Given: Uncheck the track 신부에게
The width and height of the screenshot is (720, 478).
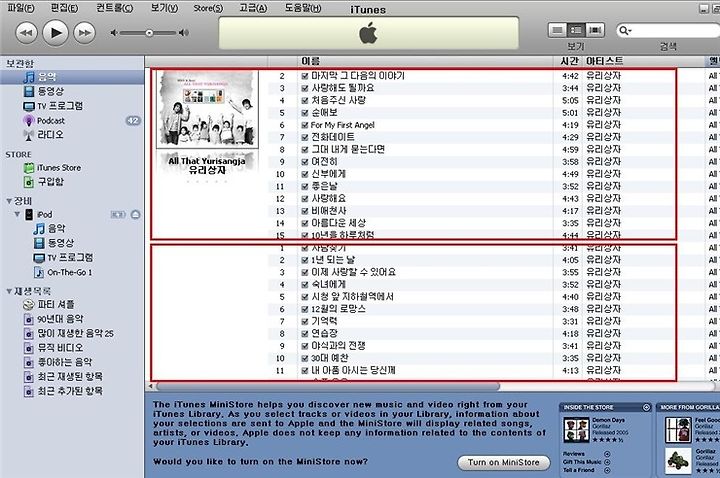Looking at the screenshot, I should tap(305, 174).
